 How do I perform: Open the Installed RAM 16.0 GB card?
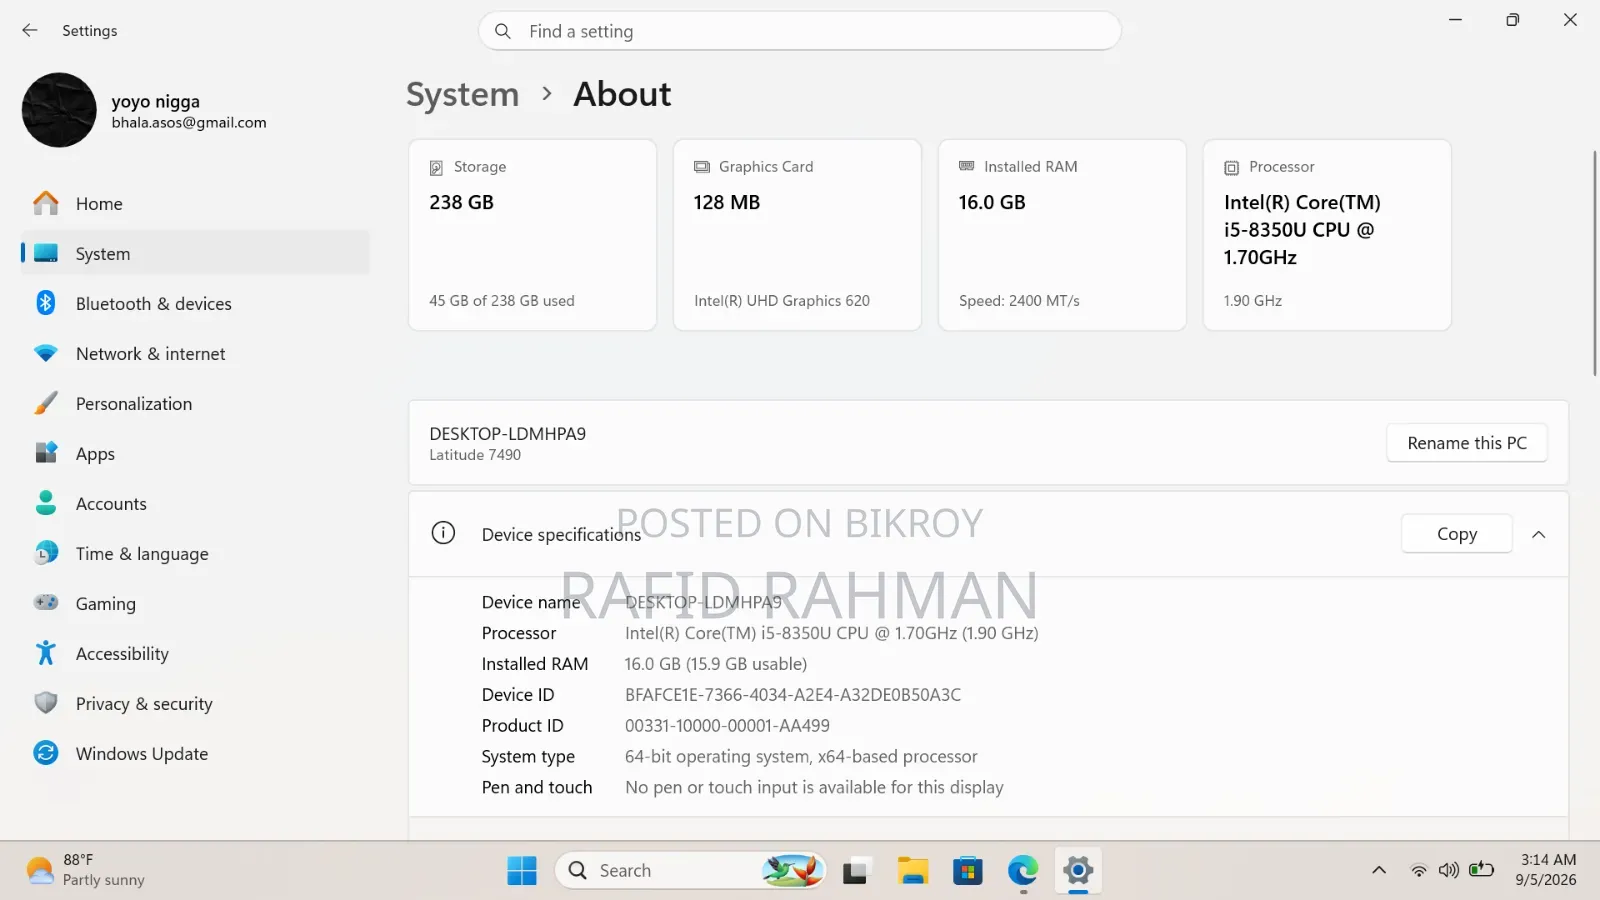pyautogui.click(x=1062, y=235)
